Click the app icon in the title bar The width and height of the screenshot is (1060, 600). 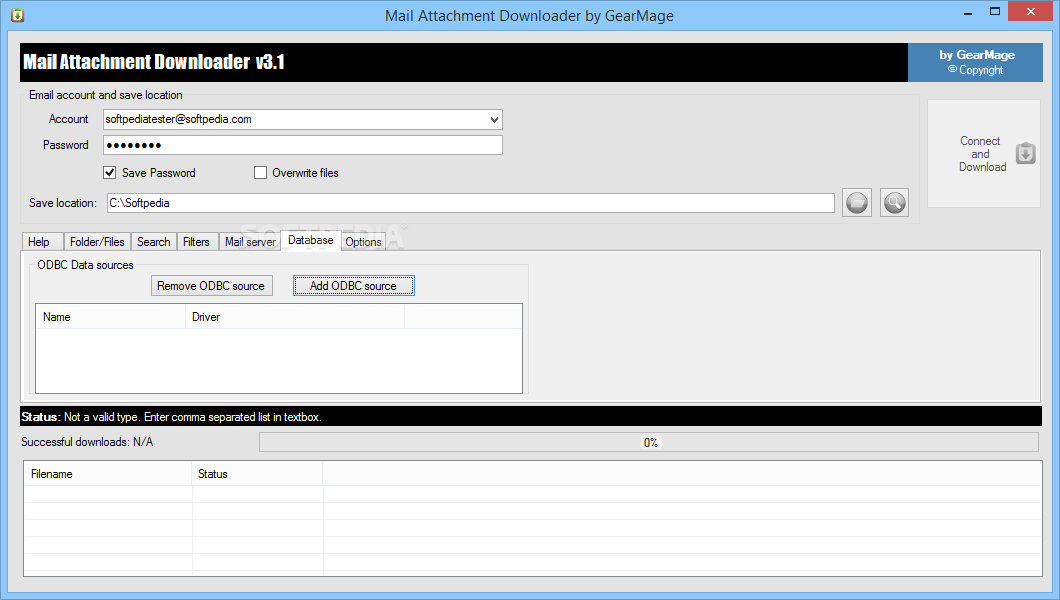point(18,15)
